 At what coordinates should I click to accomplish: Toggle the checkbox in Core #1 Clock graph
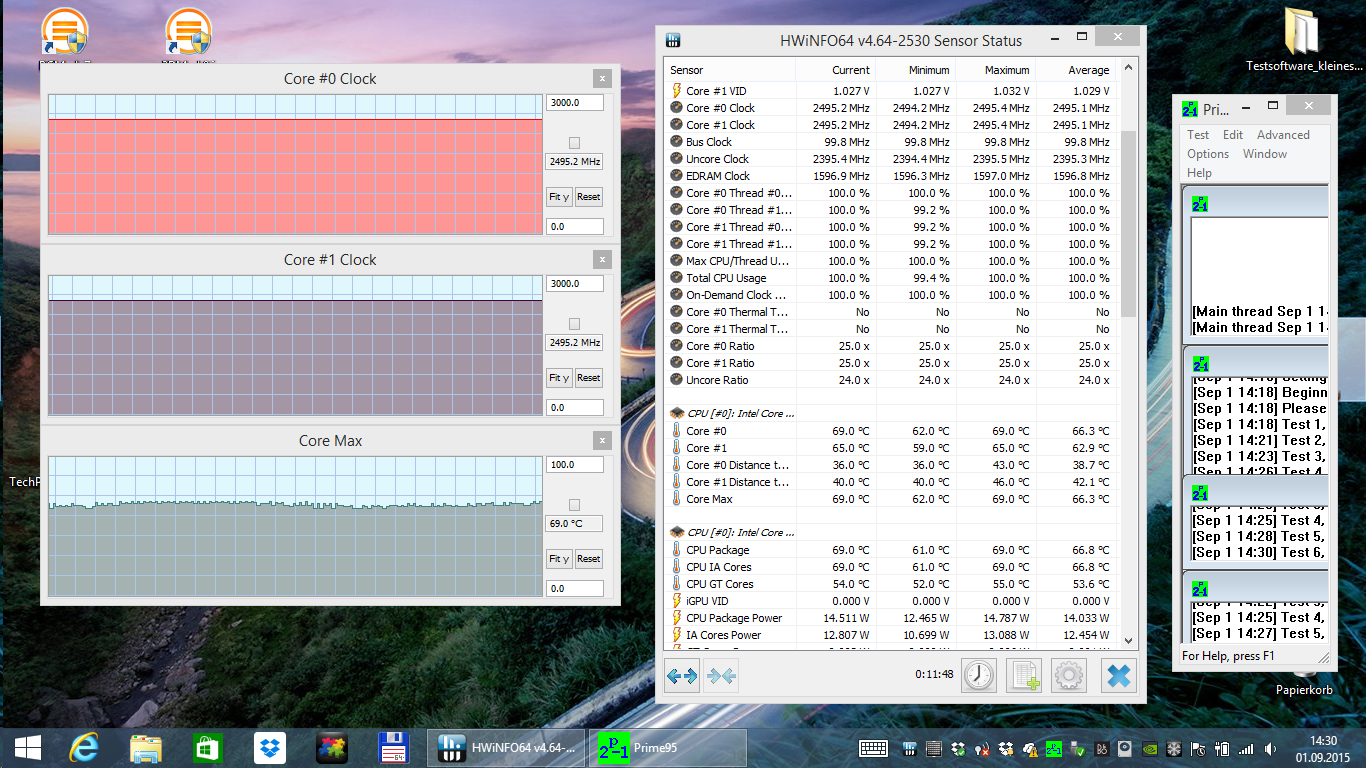click(x=574, y=324)
